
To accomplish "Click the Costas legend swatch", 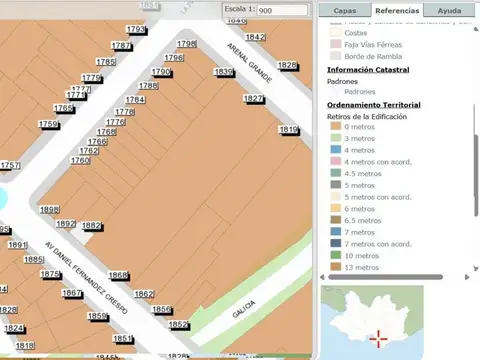I will [336, 33].
